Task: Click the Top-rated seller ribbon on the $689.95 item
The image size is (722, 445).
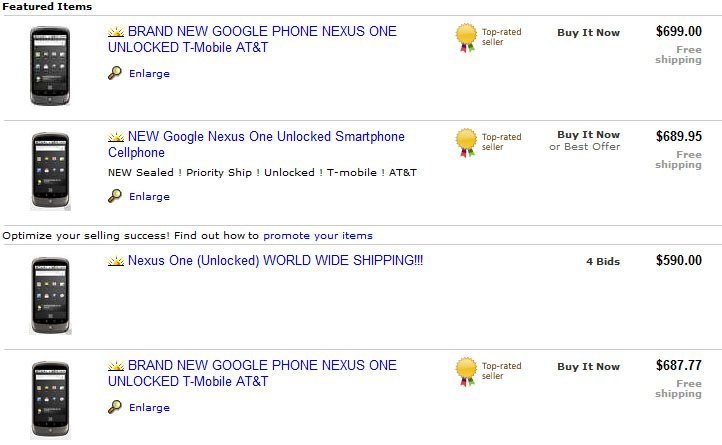Action: point(466,142)
